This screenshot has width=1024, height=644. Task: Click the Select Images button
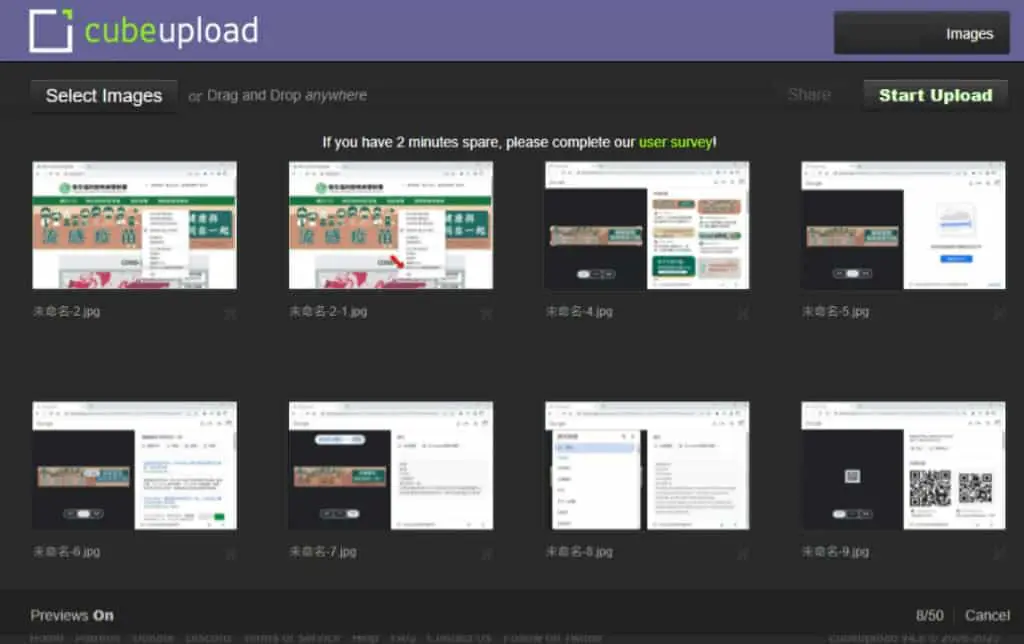click(104, 96)
